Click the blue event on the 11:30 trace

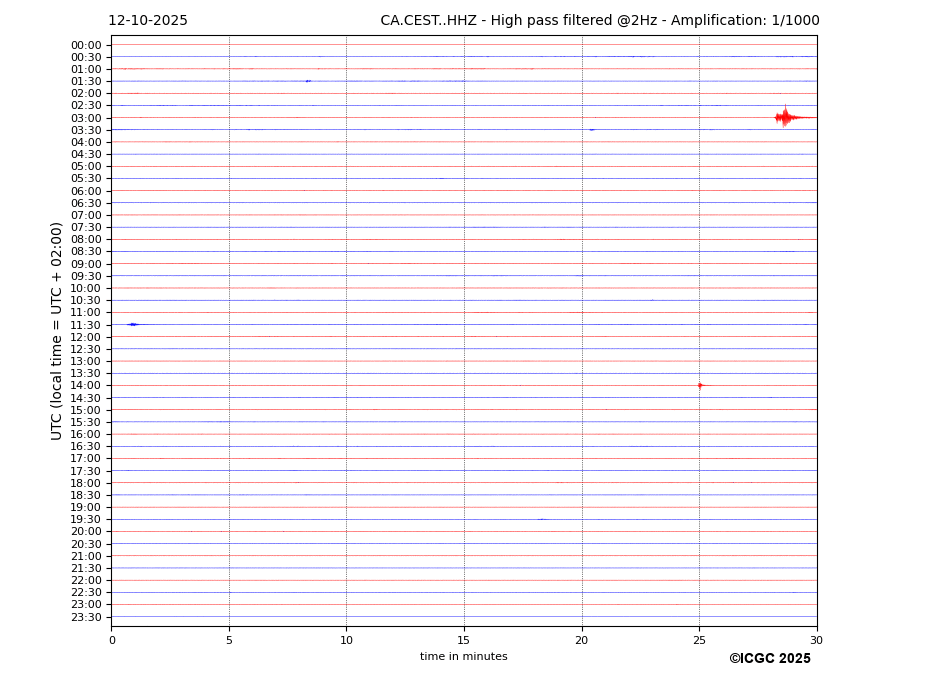pos(132,324)
